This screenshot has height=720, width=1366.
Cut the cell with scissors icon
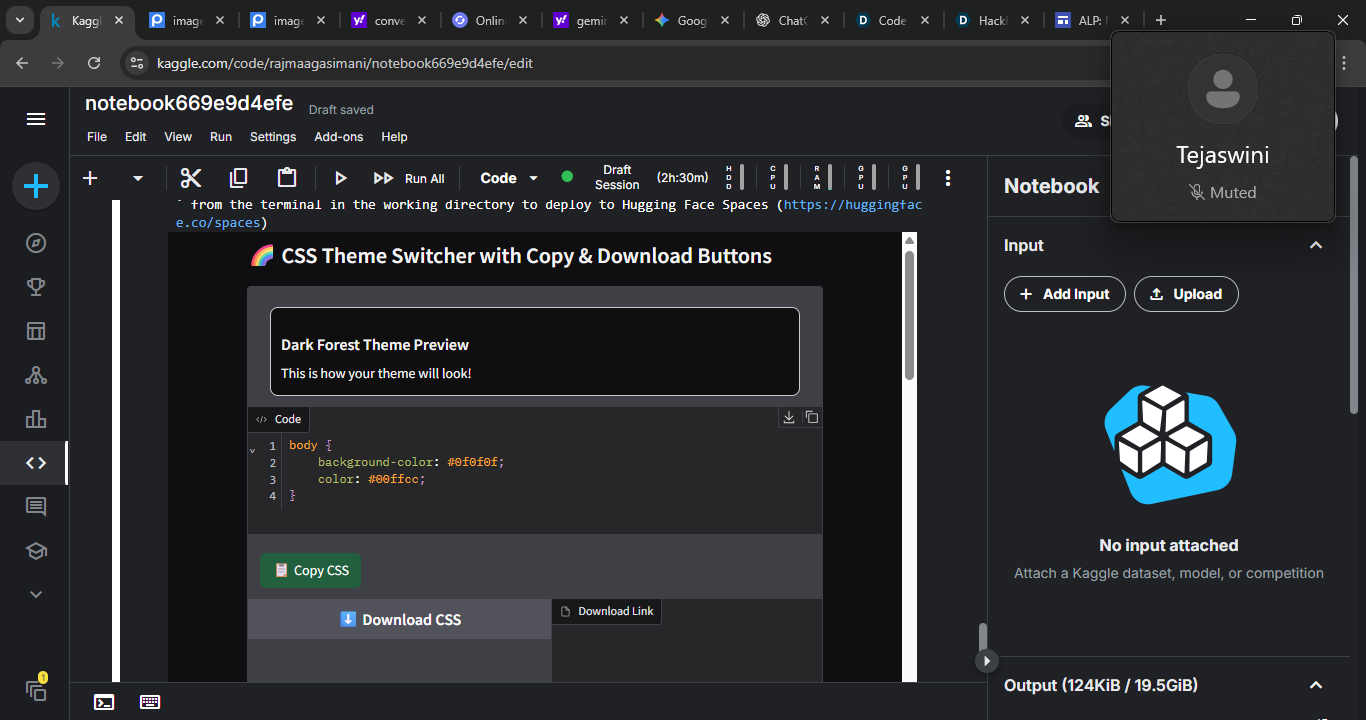191,178
